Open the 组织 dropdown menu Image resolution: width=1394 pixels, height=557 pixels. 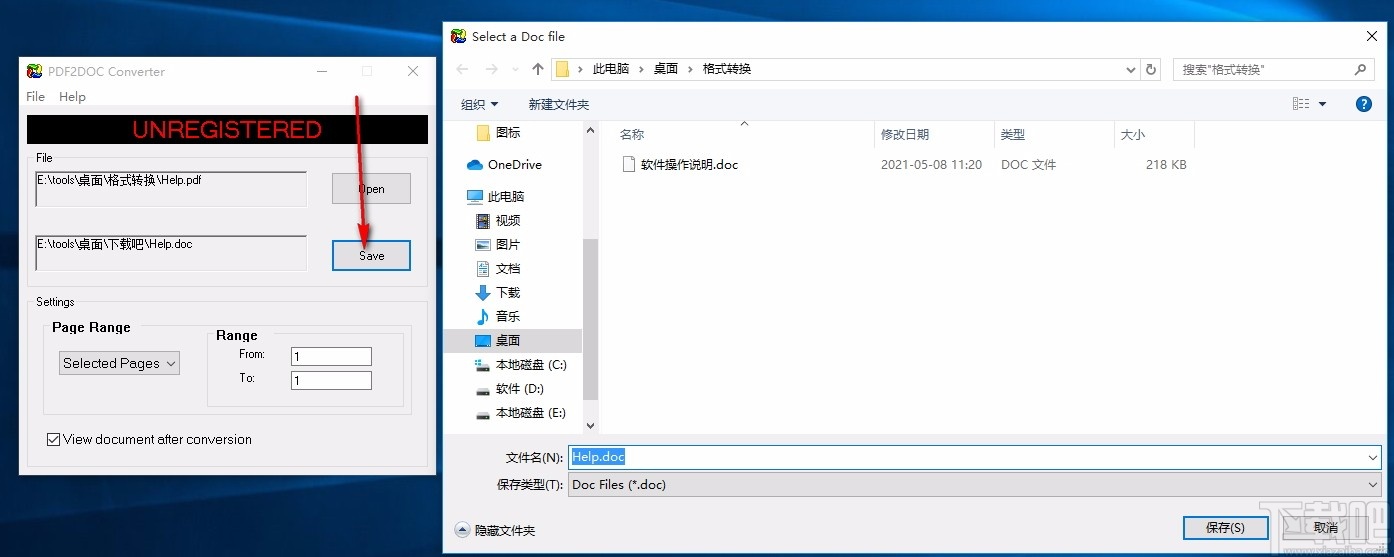tap(480, 104)
